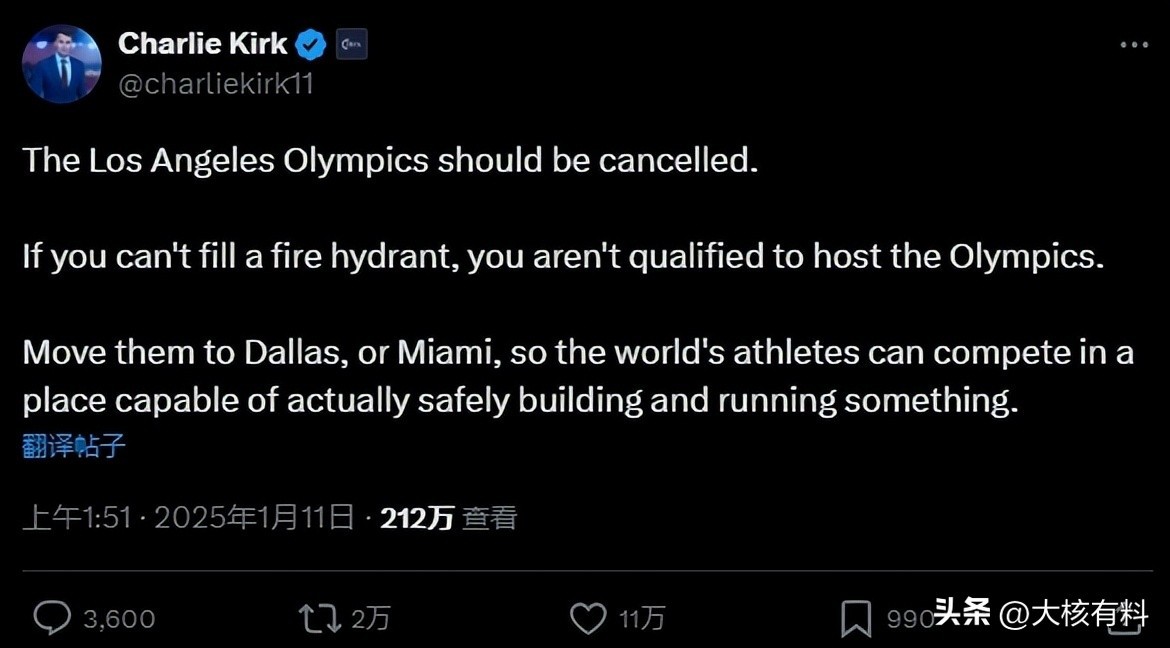The width and height of the screenshot is (1170, 648).
Task: Click the @大核有料 watermark text
Action: coord(1075,613)
